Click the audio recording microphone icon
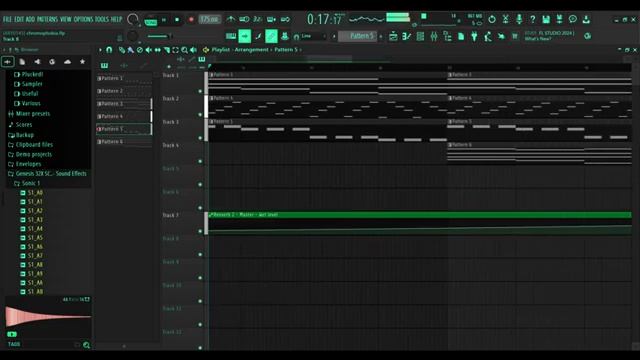Viewport: 640px width, 360px height. click(x=519, y=19)
